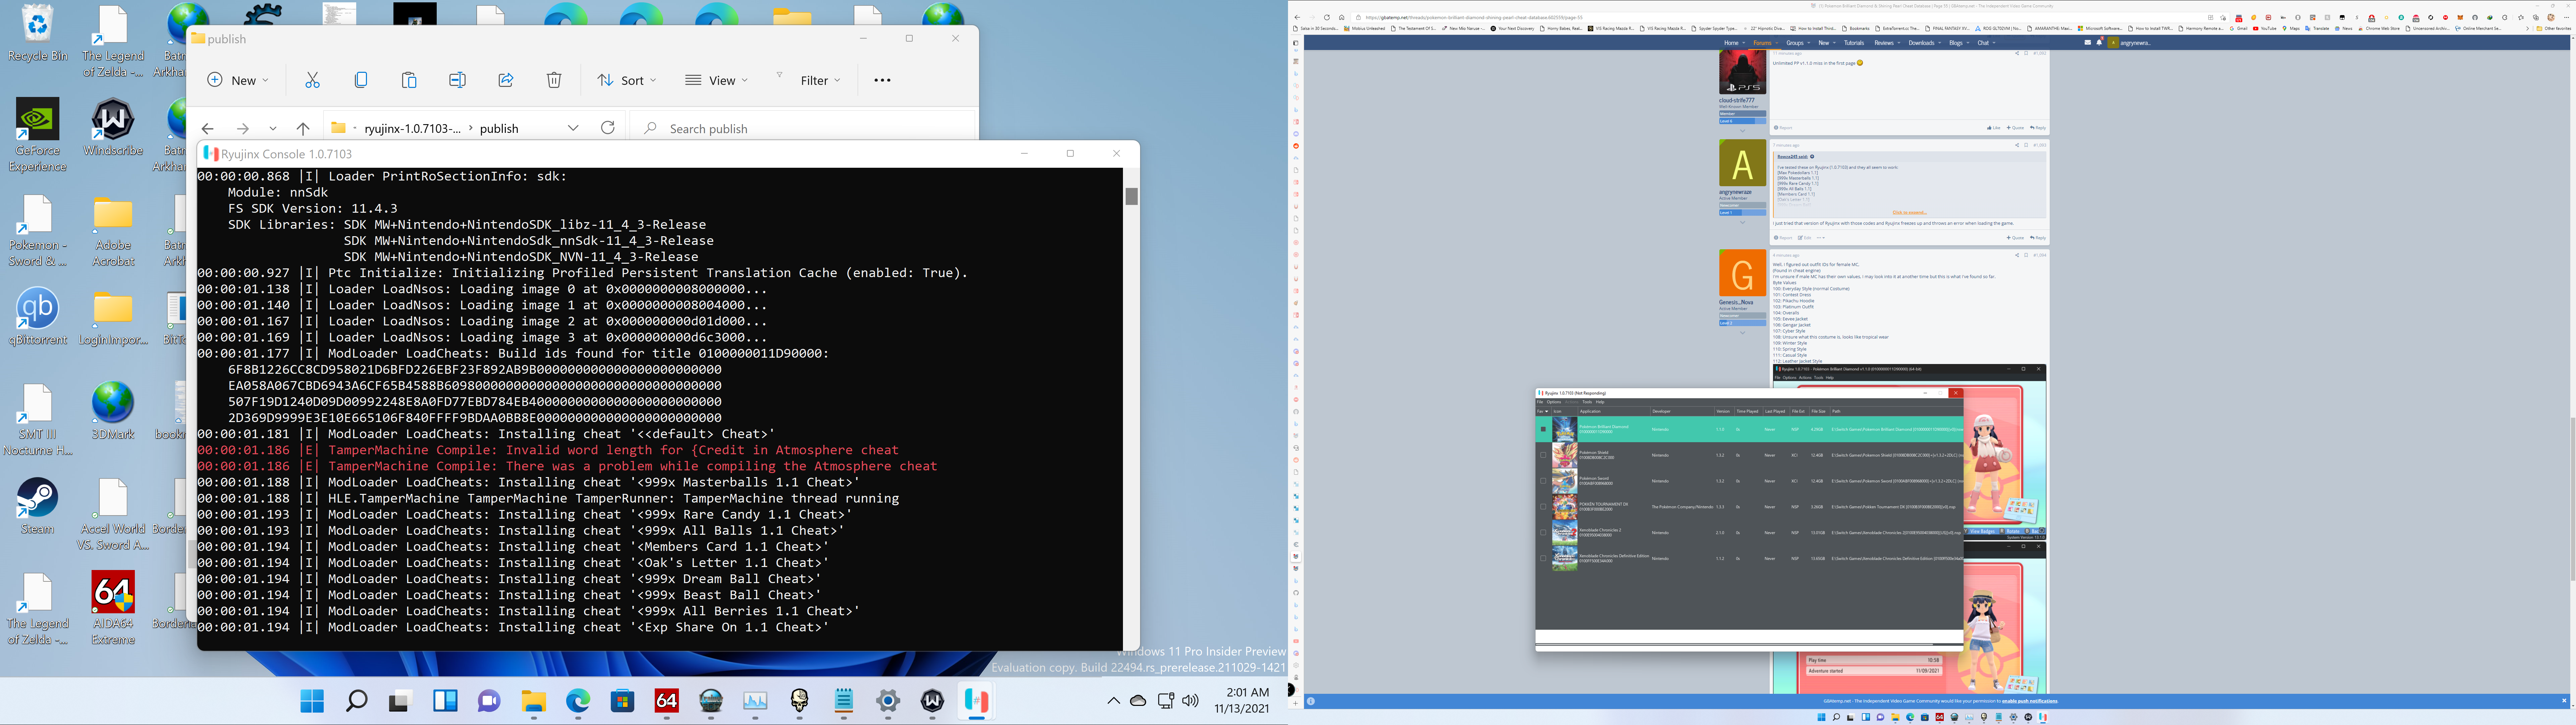Toggle favorite checkbox for POKKÉN TOURNAMENT DX
The height and width of the screenshot is (725, 2576).
(1543, 507)
